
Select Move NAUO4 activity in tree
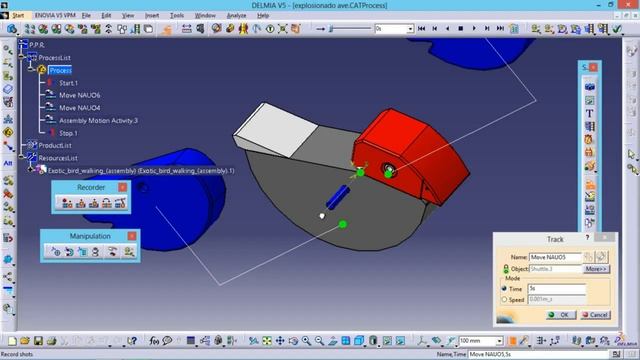click(x=80, y=108)
